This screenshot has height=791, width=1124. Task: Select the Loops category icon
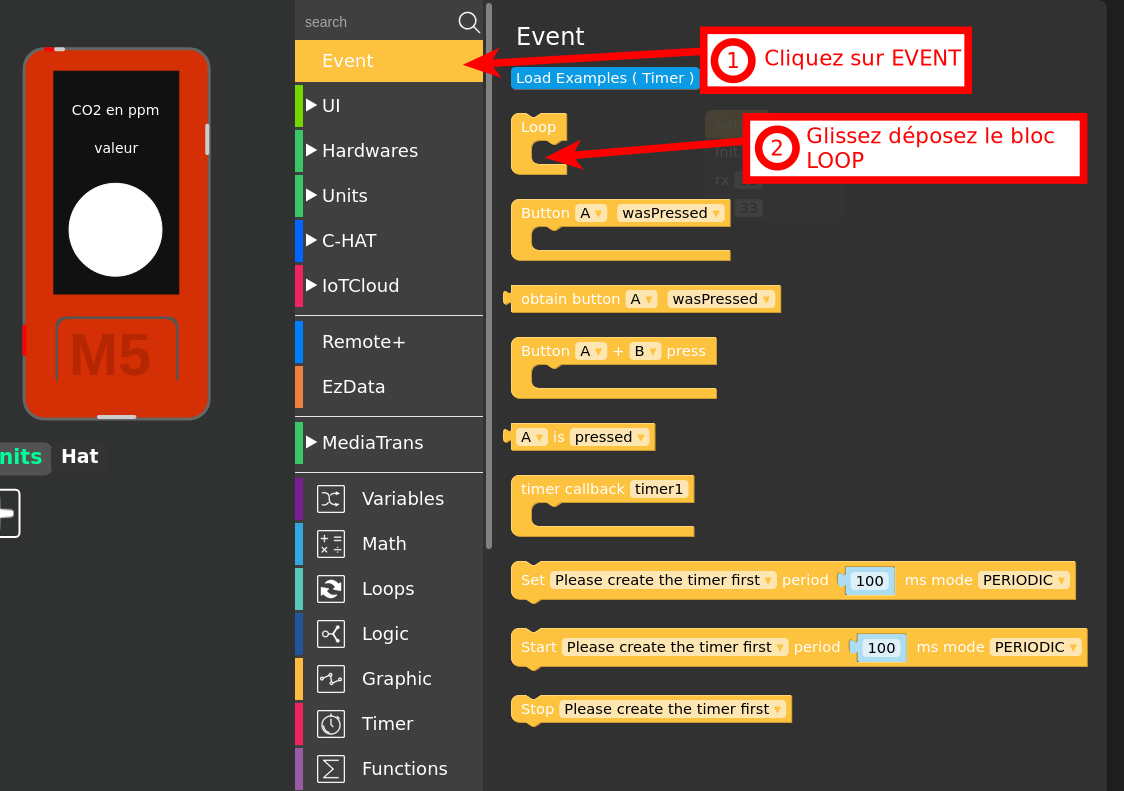click(x=331, y=589)
